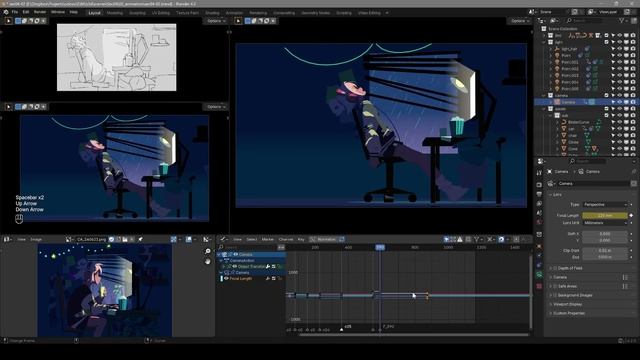Adjust the Clip Start value field
This screenshot has width=640, height=360.
pos(605,251)
